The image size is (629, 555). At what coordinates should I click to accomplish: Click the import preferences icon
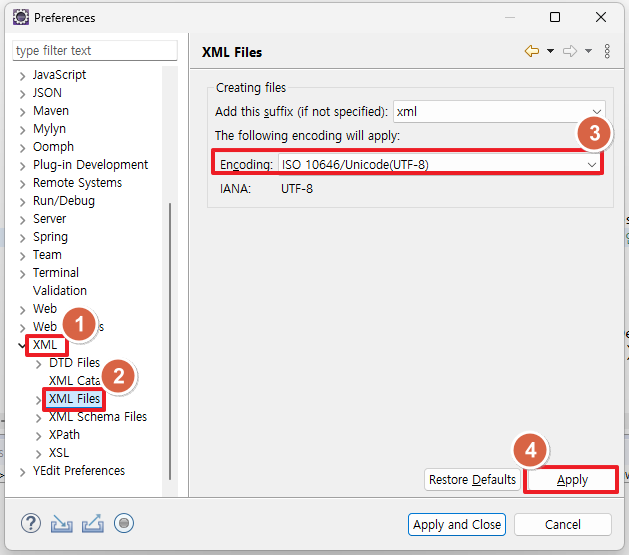pyautogui.click(x=62, y=523)
